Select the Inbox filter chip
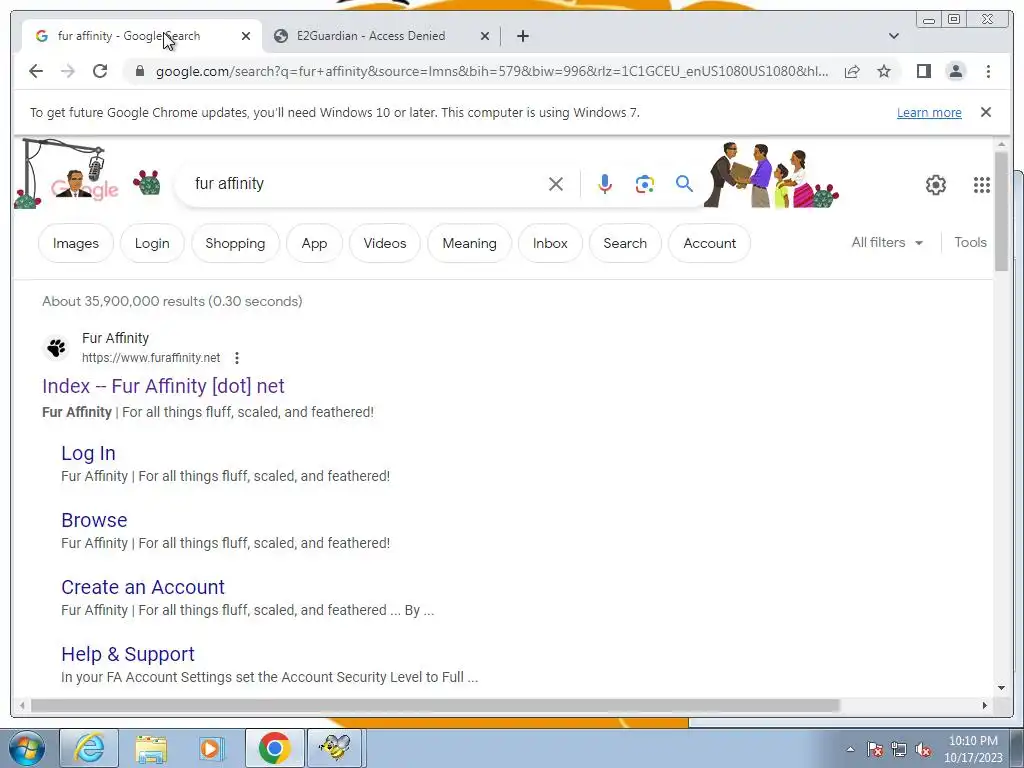This screenshot has height=768, width=1024. (550, 244)
